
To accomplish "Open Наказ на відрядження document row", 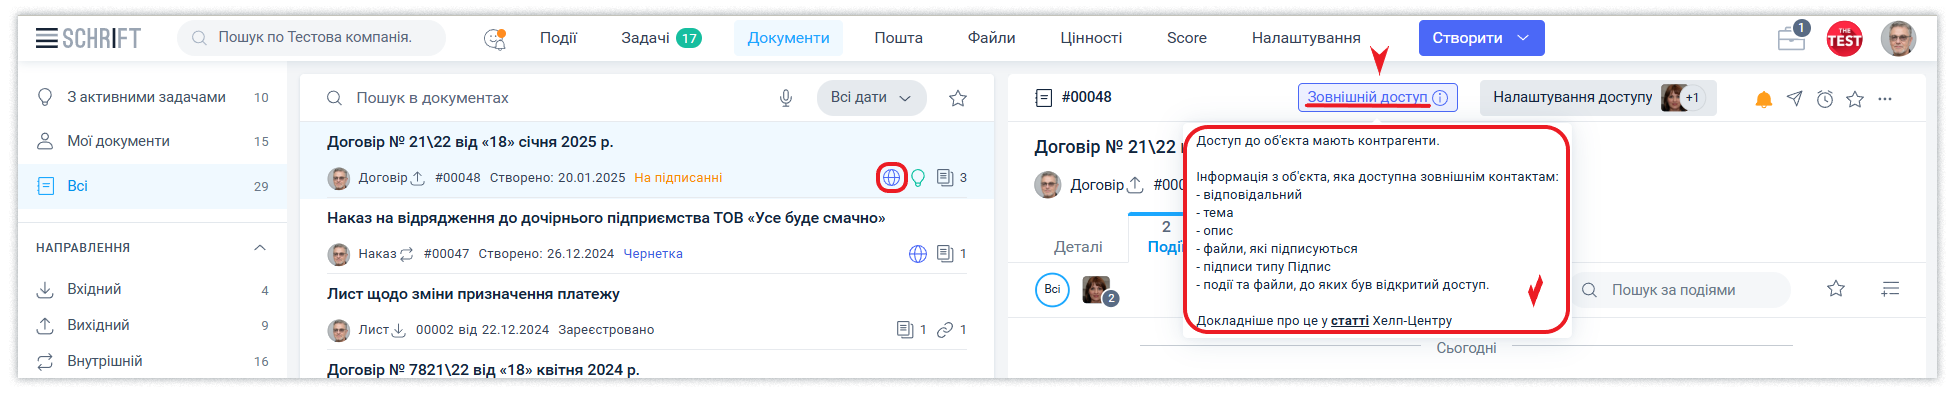I will click(x=647, y=236).
